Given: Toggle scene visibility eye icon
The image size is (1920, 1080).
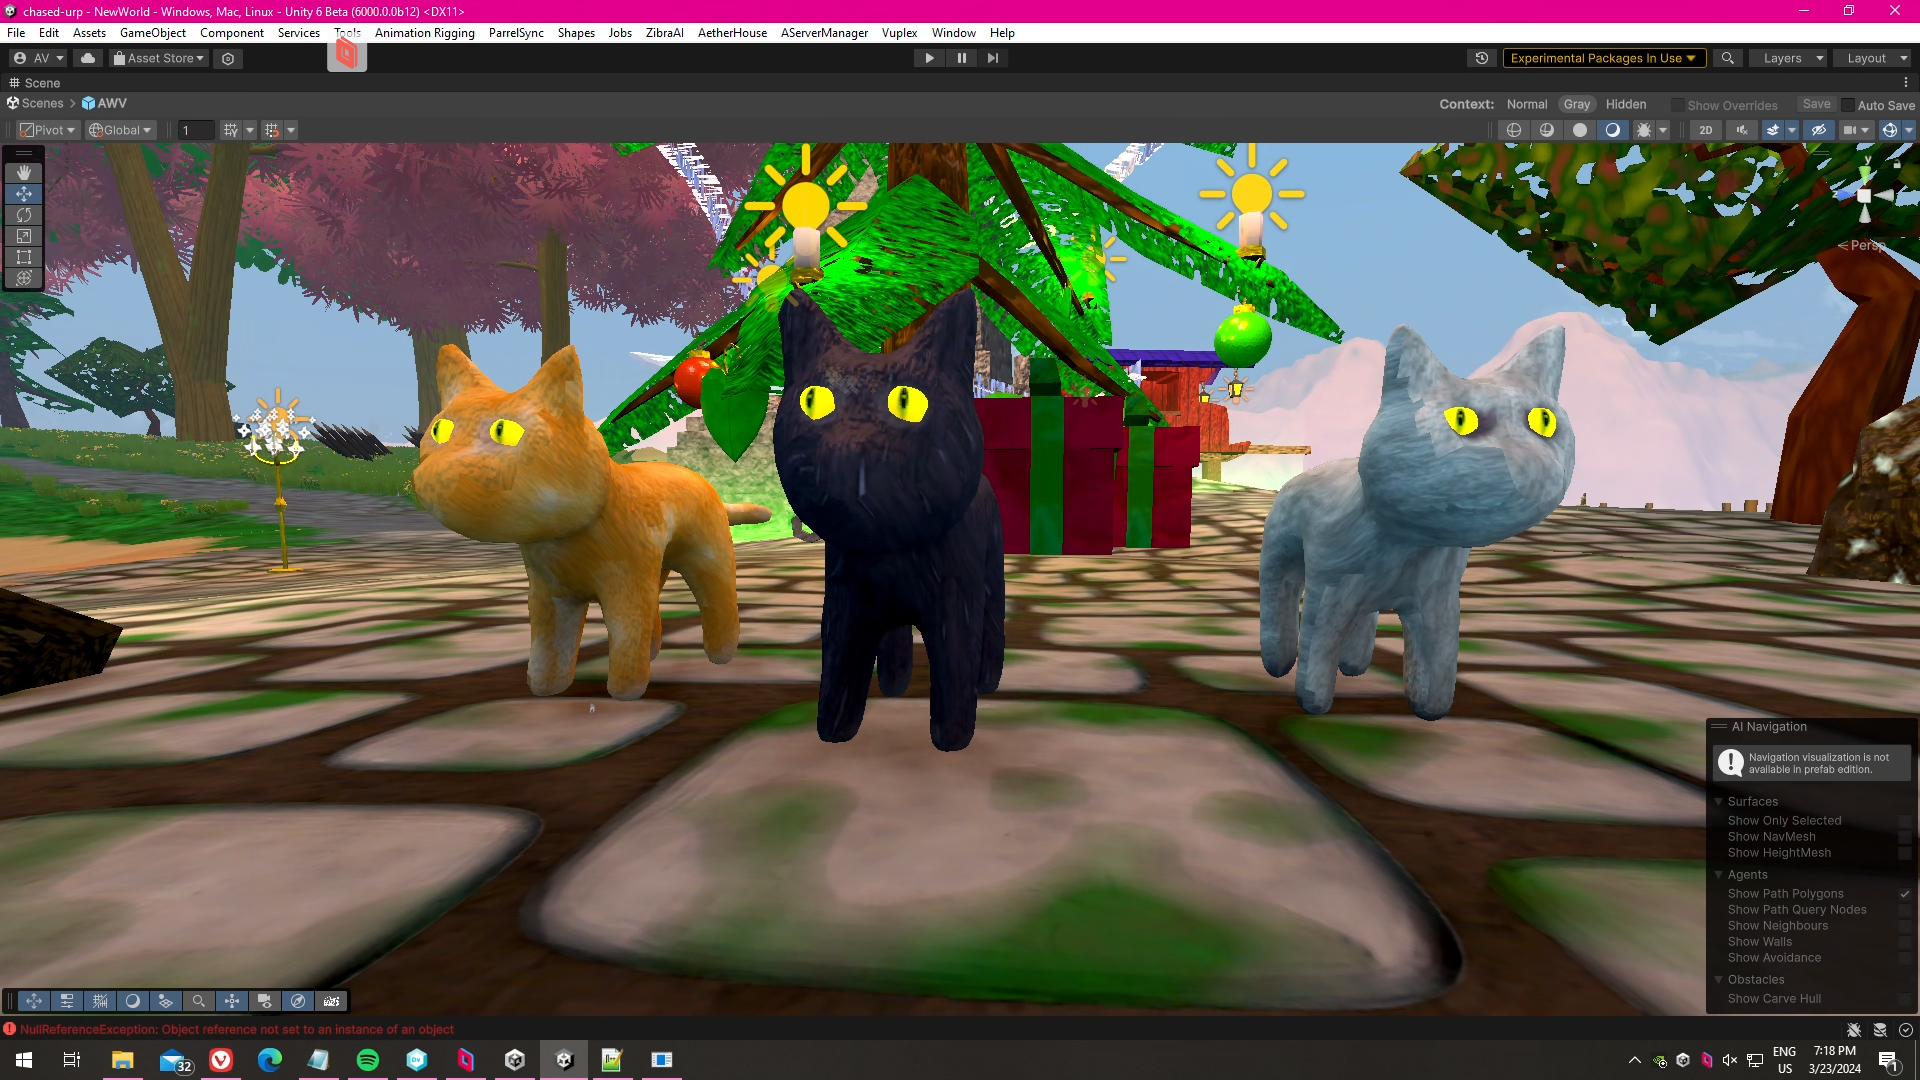Looking at the screenshot, I should pyautogui.click(x=1819, y=130).
